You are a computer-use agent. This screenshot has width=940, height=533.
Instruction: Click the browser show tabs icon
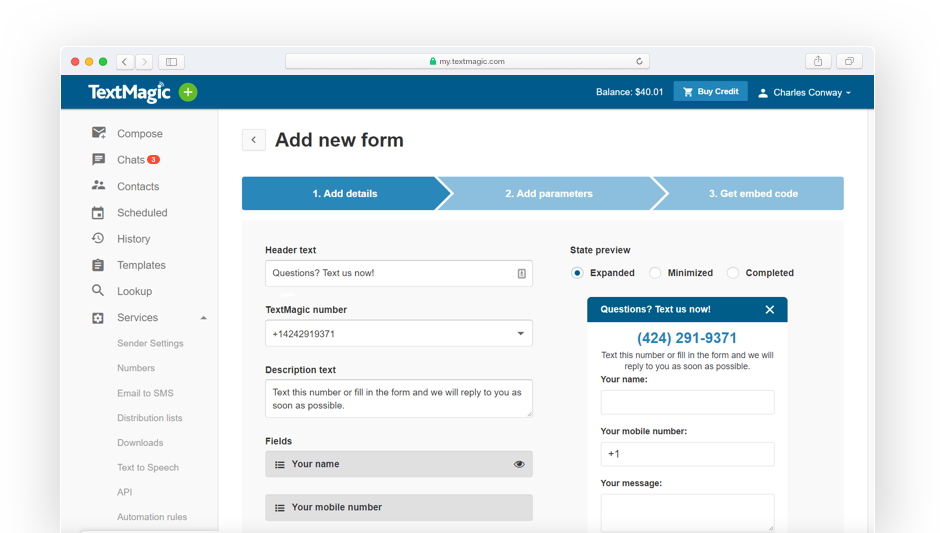click(849, 61)
